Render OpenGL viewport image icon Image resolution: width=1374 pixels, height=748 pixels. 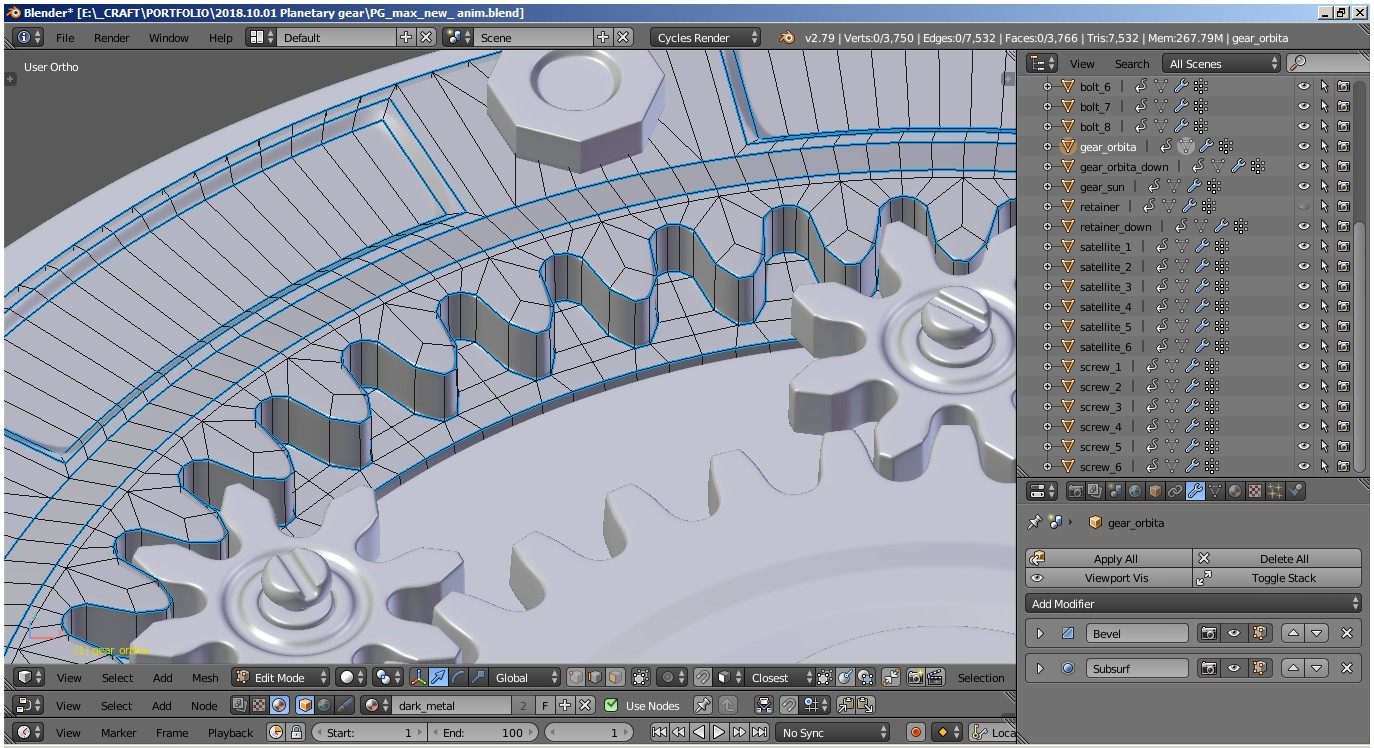click(915, 677)
